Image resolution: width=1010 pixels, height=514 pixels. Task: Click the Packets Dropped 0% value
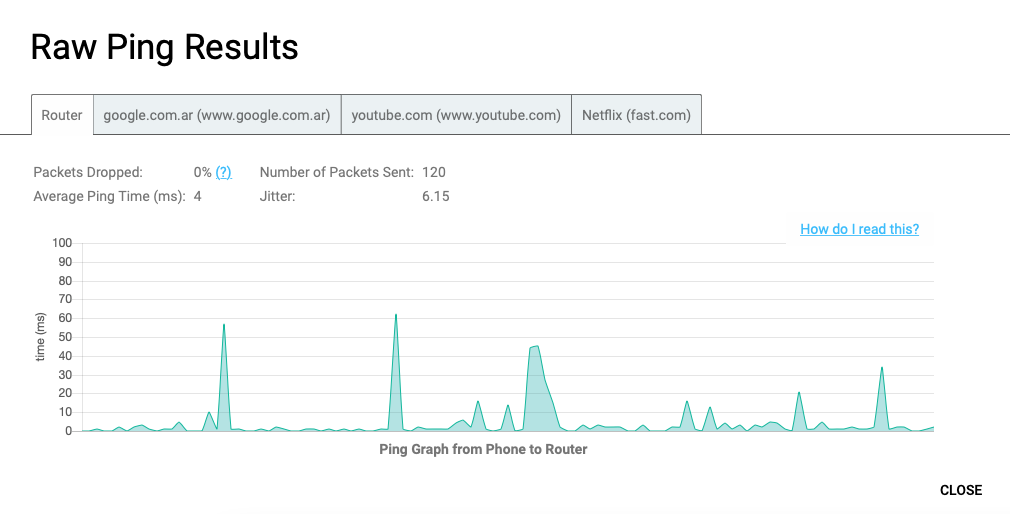202,172
